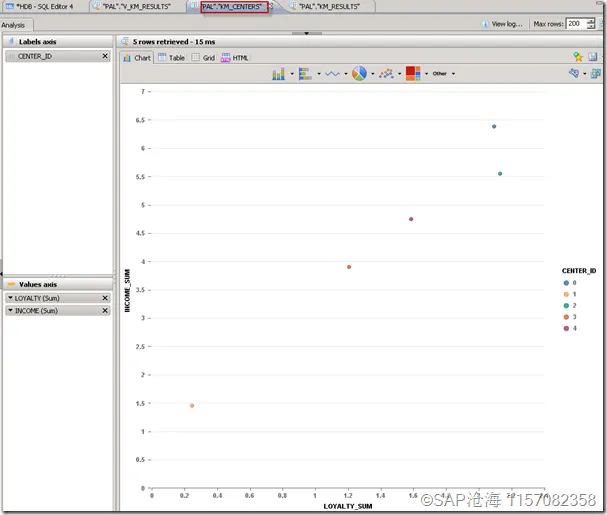Image resolution: width=607 pixels, height=515 pixels.
Task: Click the INCOME_SUM axis title
Action: pyautogui.click(x=127, y=290)
